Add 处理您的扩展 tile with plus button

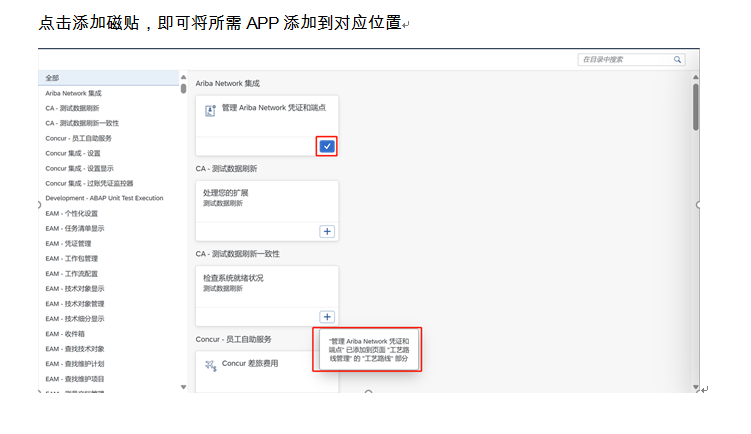[327, 231]
